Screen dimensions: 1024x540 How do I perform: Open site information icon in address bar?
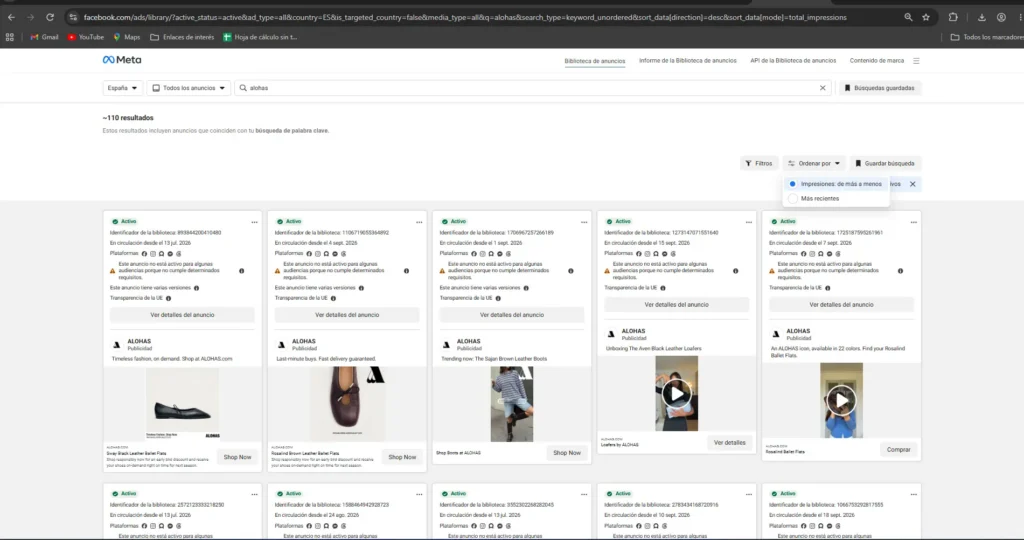72,18
